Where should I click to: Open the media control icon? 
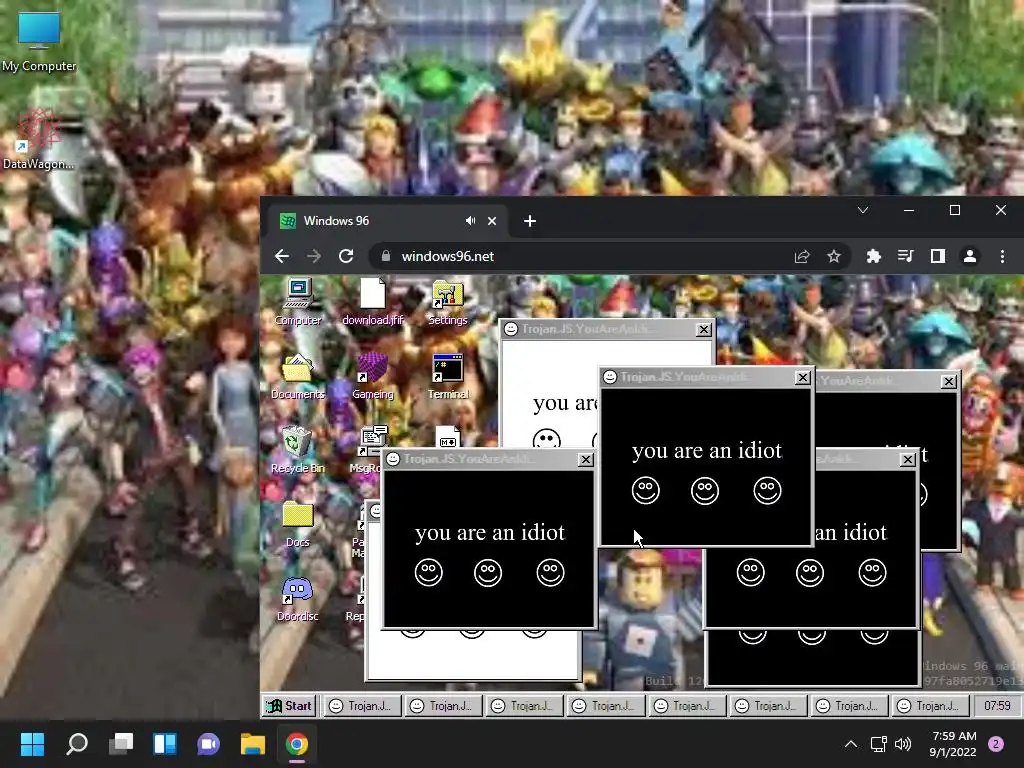point(905,256)
